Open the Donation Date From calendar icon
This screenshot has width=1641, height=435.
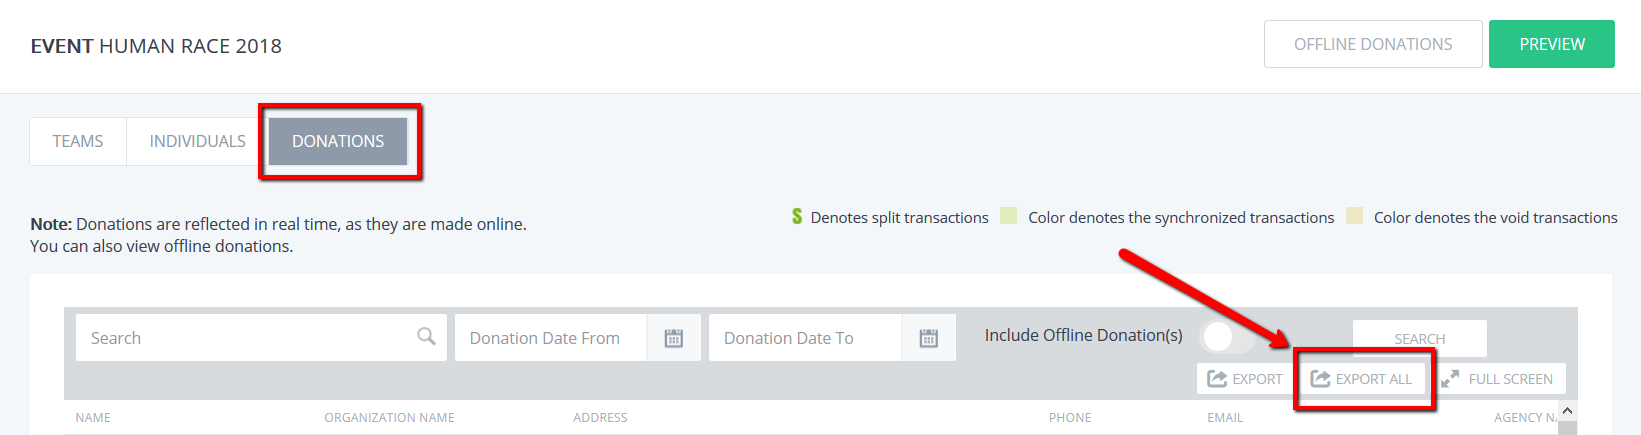(674, 338)
